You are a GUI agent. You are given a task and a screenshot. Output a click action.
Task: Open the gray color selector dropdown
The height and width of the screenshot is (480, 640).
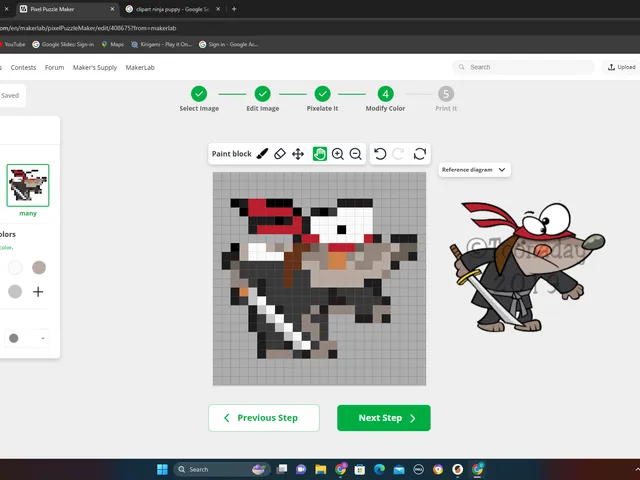pyautogui.click(x=27, y=338)
